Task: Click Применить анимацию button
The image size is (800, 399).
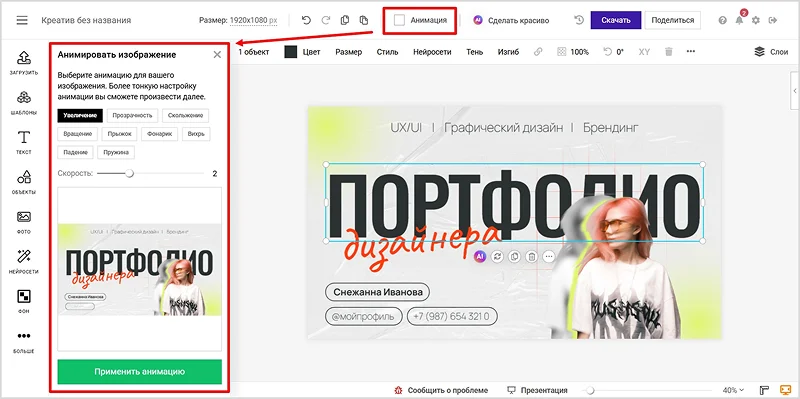Action: (x=139, y=371)
